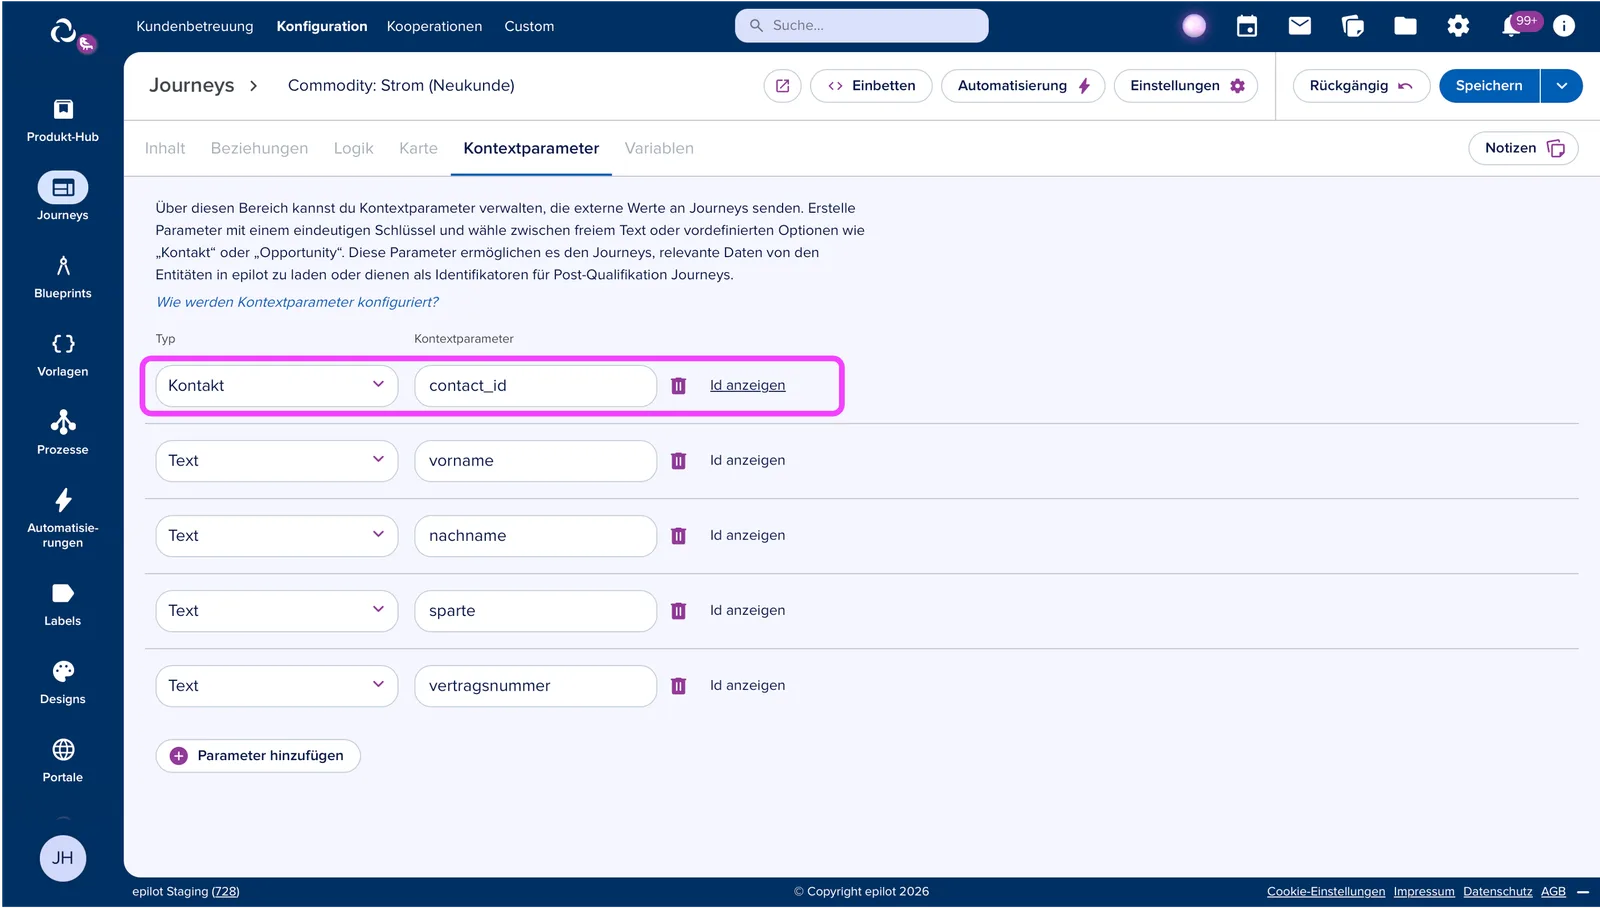
Task: Switch to Variablen tab
Action: pos(659,148)
